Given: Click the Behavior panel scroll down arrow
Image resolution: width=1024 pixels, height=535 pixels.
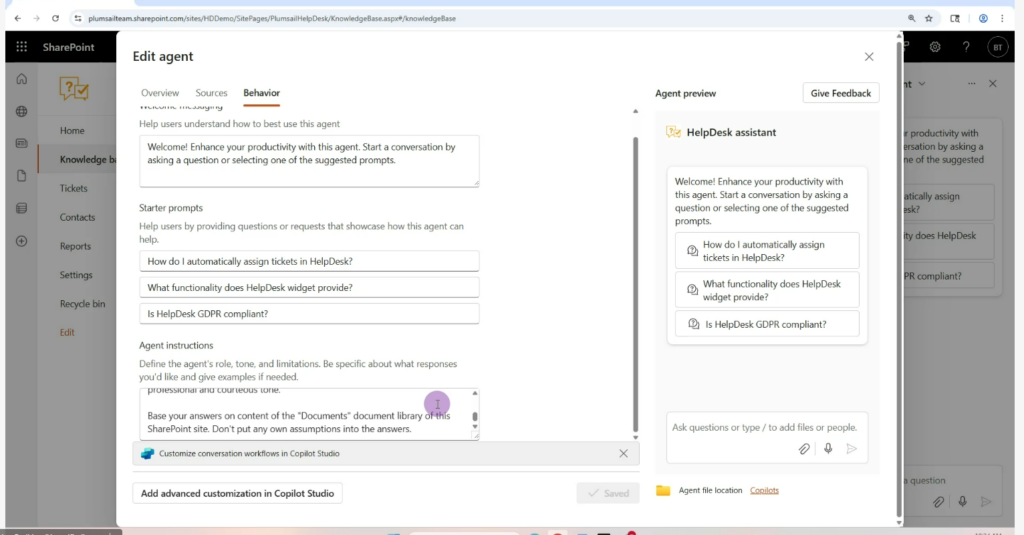Looking at the screenshot, I should click(635, 437).
